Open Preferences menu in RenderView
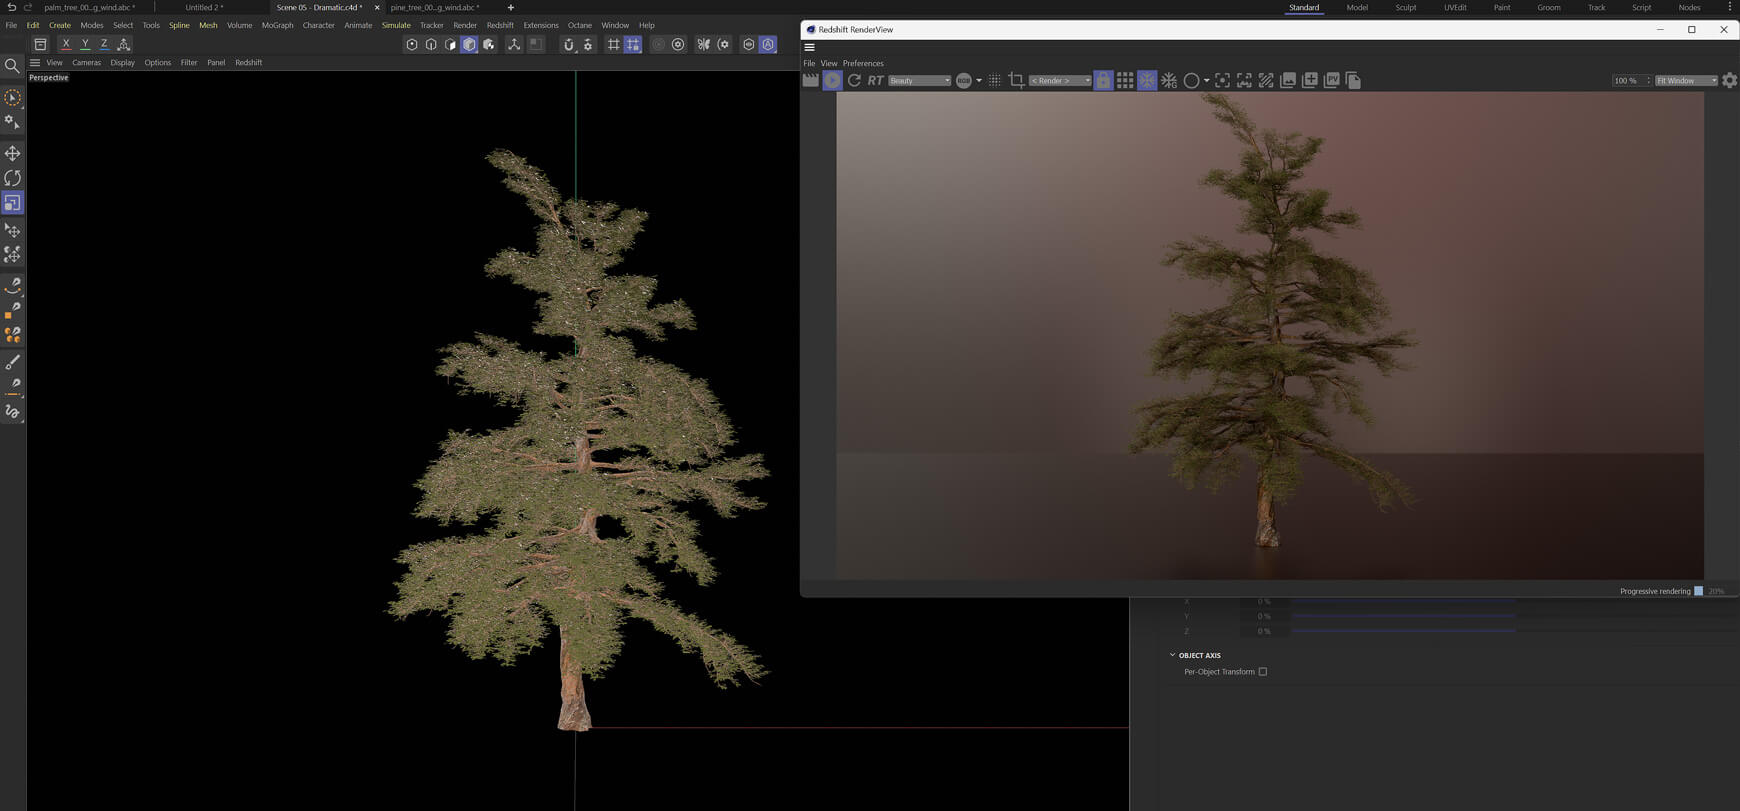Viewport: 1740px width, 811px height. [863, 63]
